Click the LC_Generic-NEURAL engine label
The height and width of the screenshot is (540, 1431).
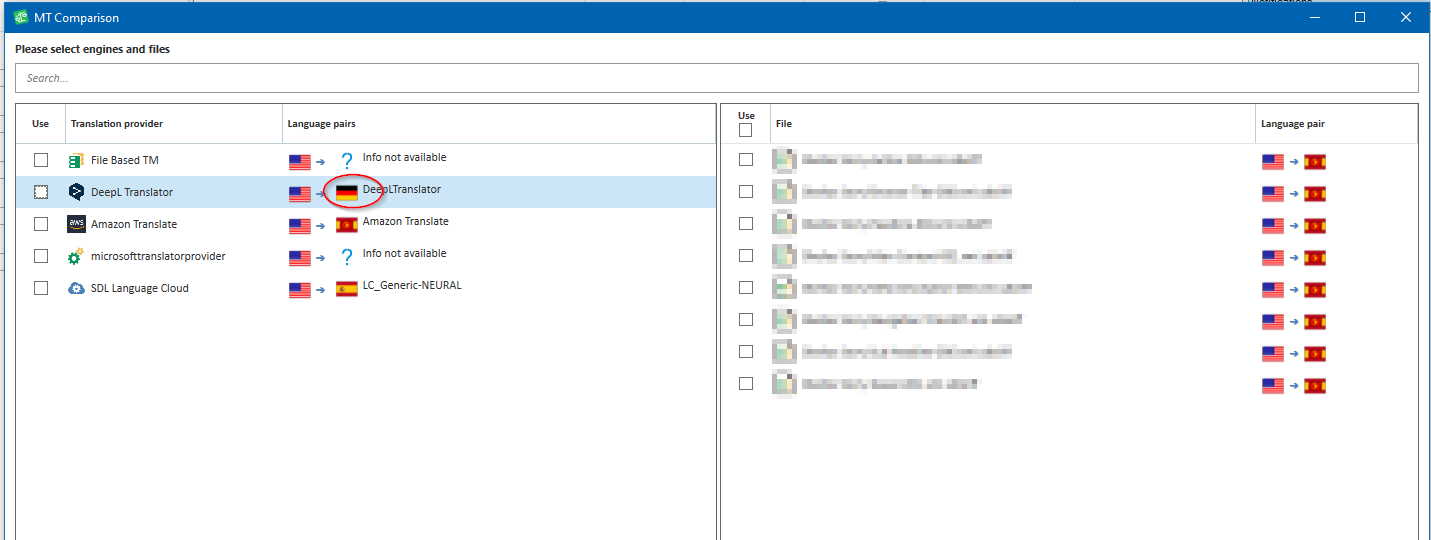click(412, 285)
